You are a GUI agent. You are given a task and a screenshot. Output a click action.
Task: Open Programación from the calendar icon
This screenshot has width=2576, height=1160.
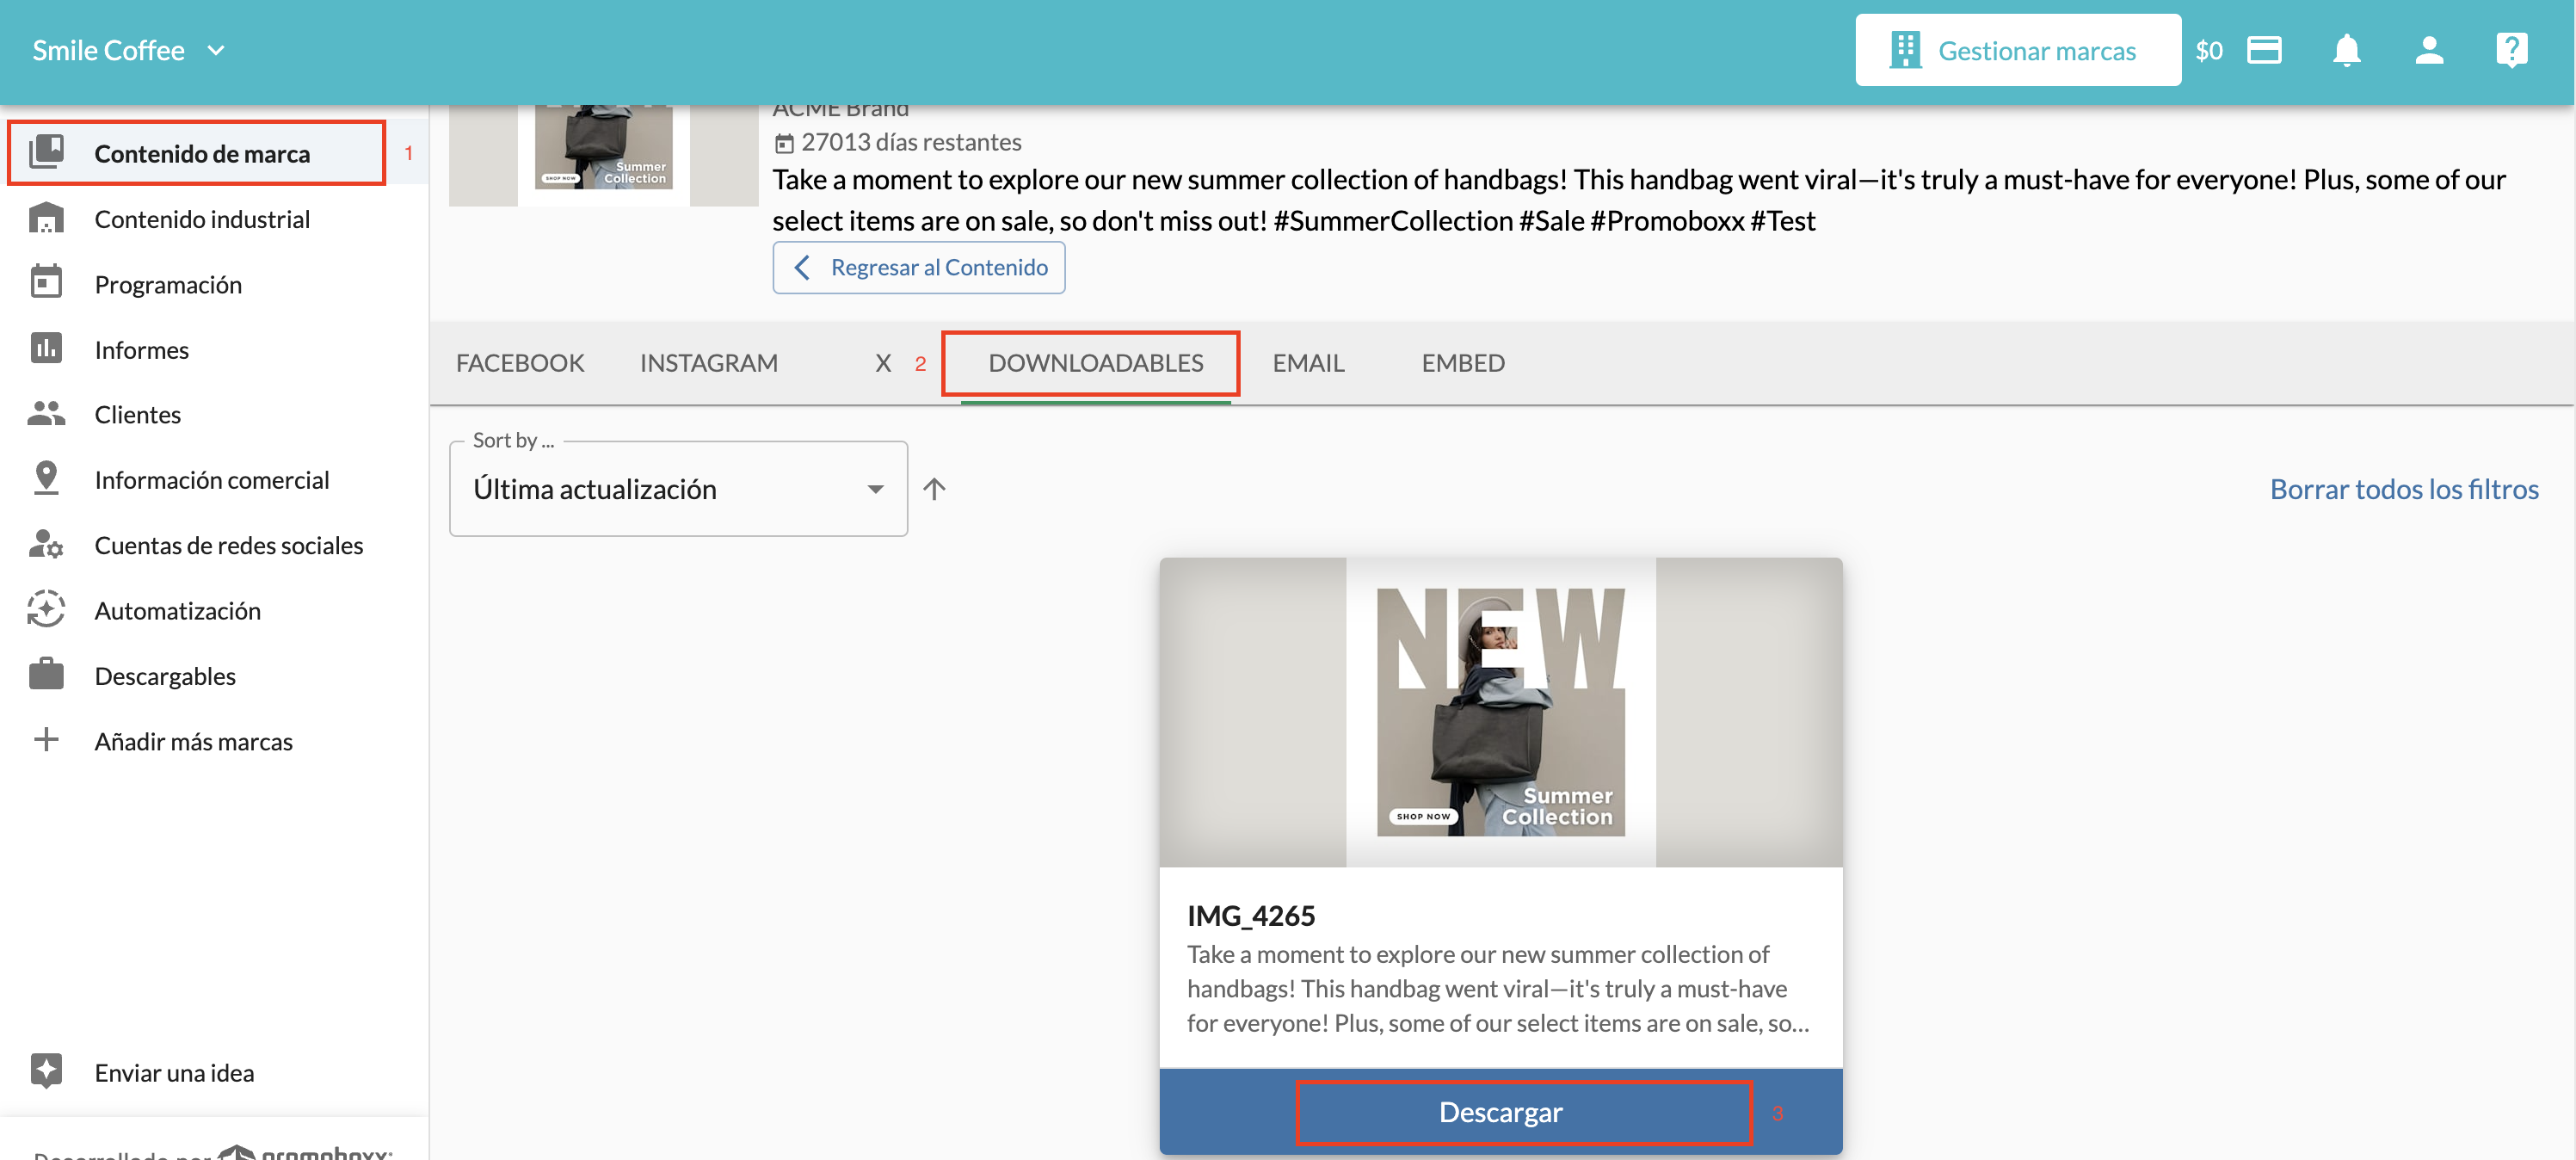(x=46, y=283)
